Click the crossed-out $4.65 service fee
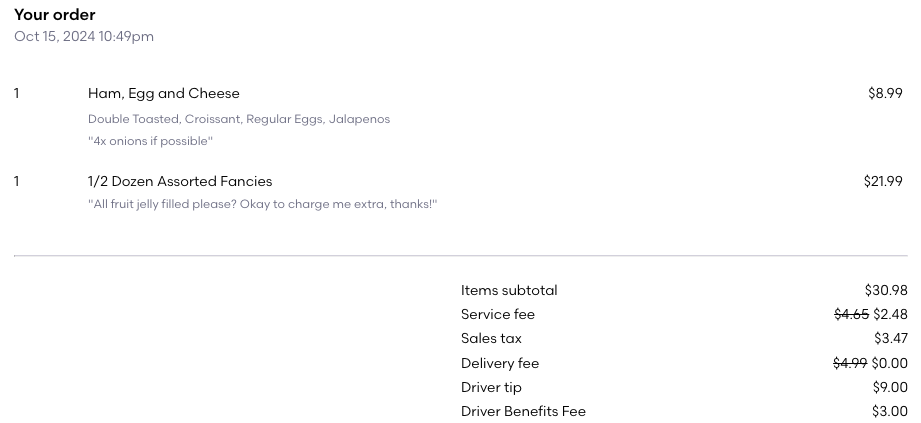The height and width of the screenshot is (423, 921). [851, 315]
